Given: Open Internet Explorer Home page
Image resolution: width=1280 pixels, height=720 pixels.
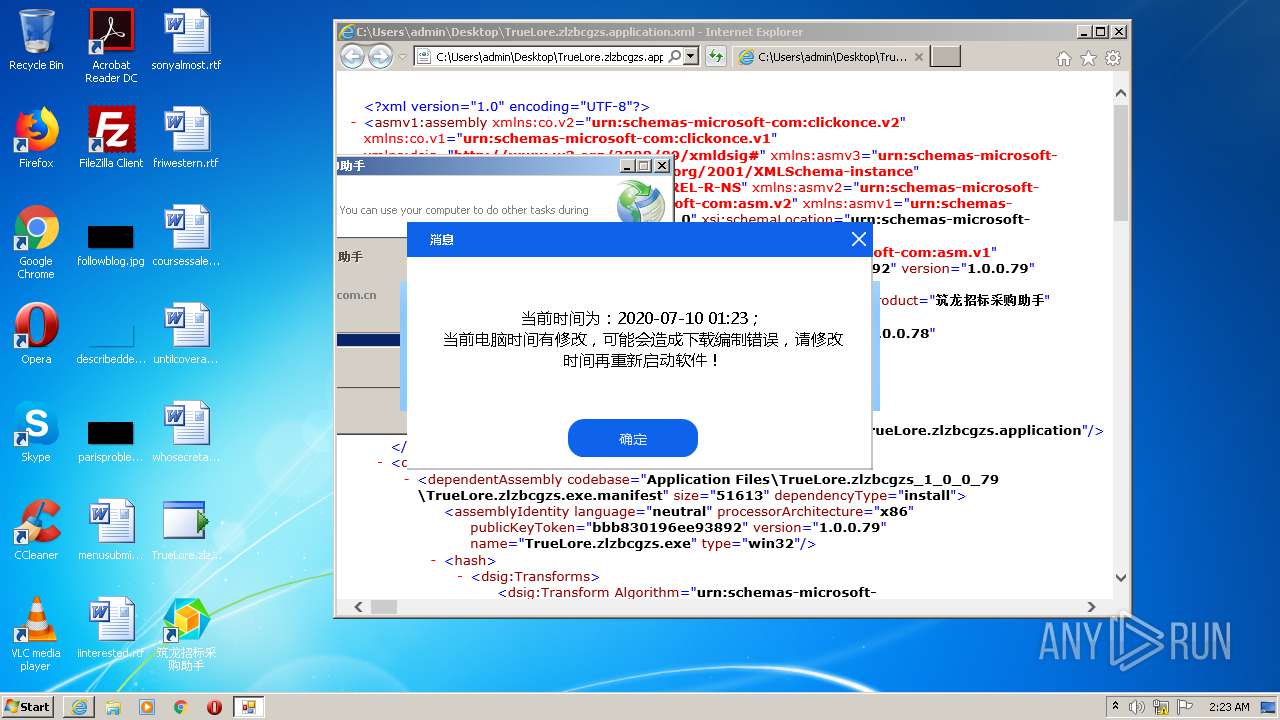Looking at the screenshot, I should (x=1064, y=58).
